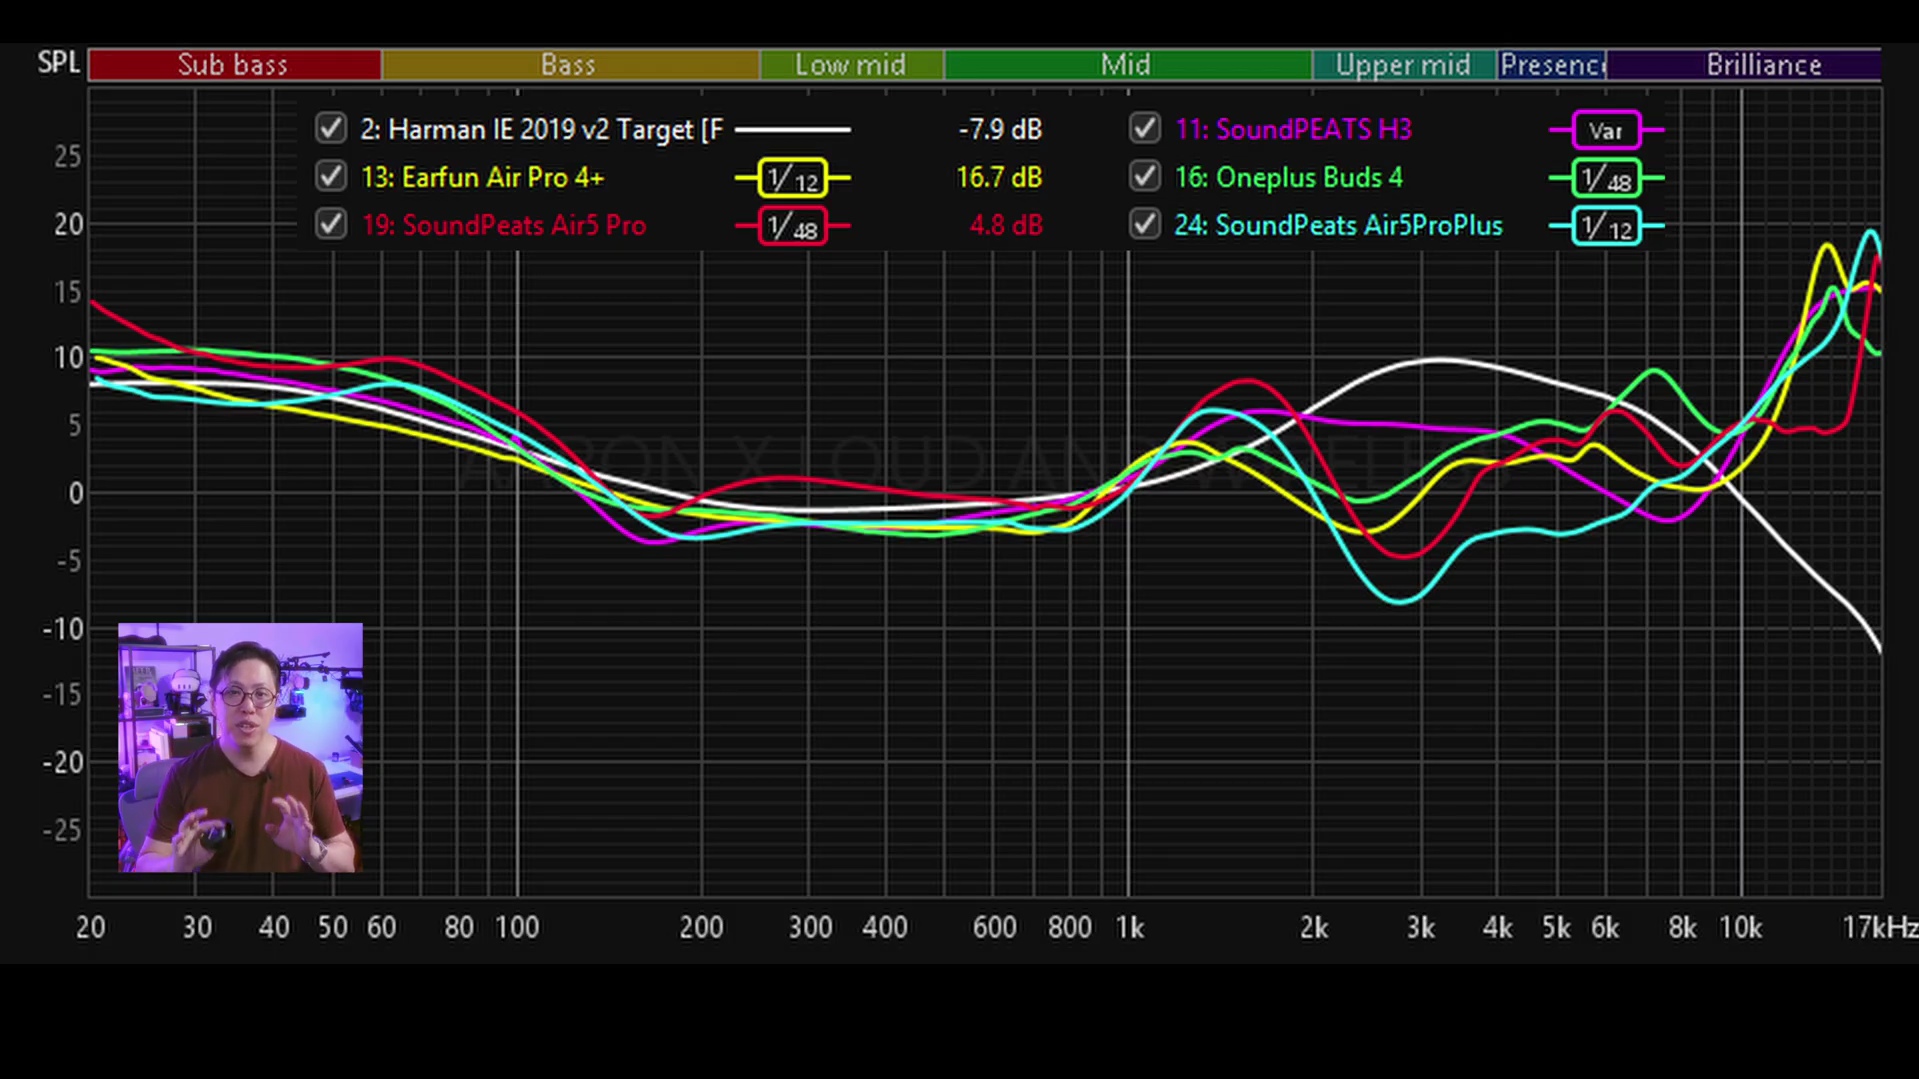This screenshot has width=1919, height=1079.
Task: Click the 1k frequency axis label
Action: pos(1129,928)
